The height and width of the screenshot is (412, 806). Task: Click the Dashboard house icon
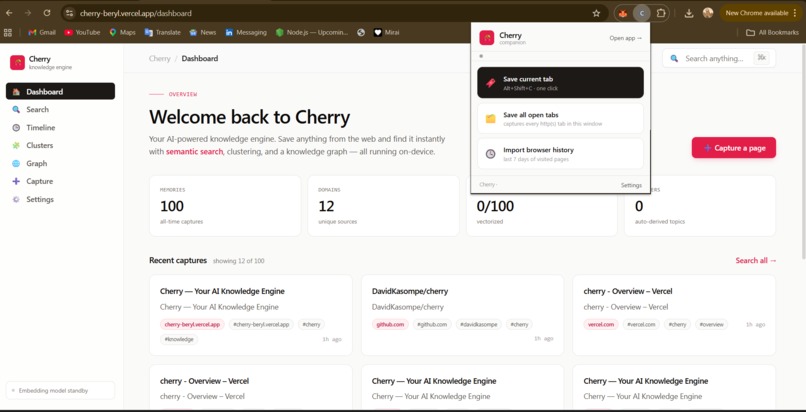point(16,91)
